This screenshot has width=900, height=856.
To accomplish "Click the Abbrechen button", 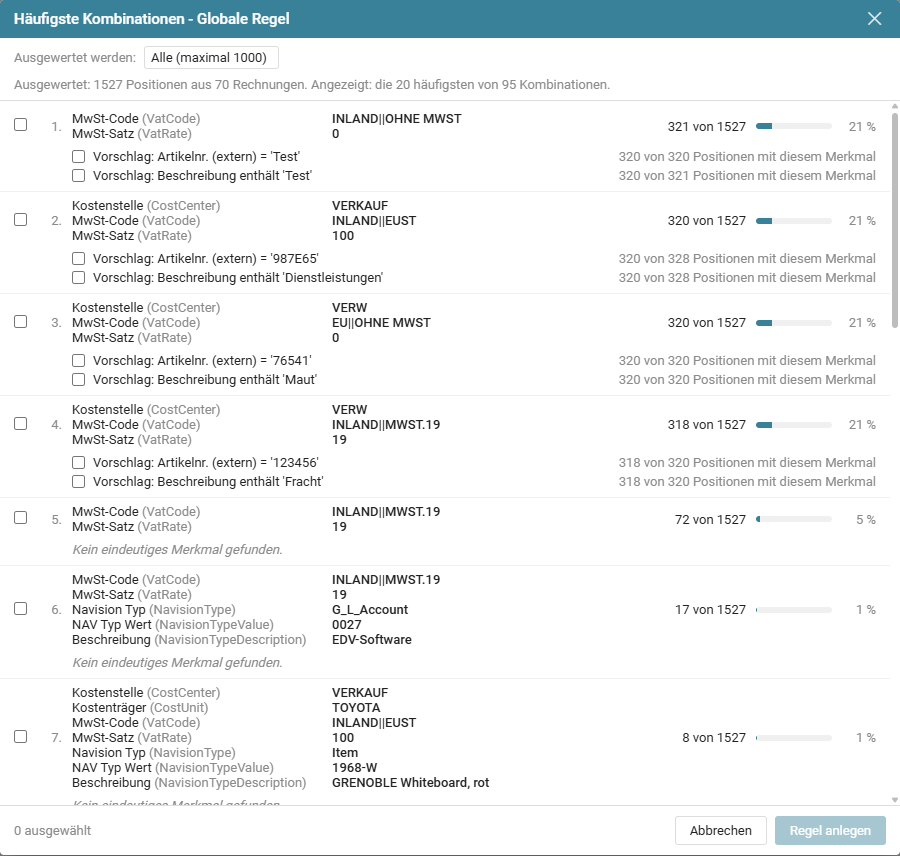I will pos(721,831).
